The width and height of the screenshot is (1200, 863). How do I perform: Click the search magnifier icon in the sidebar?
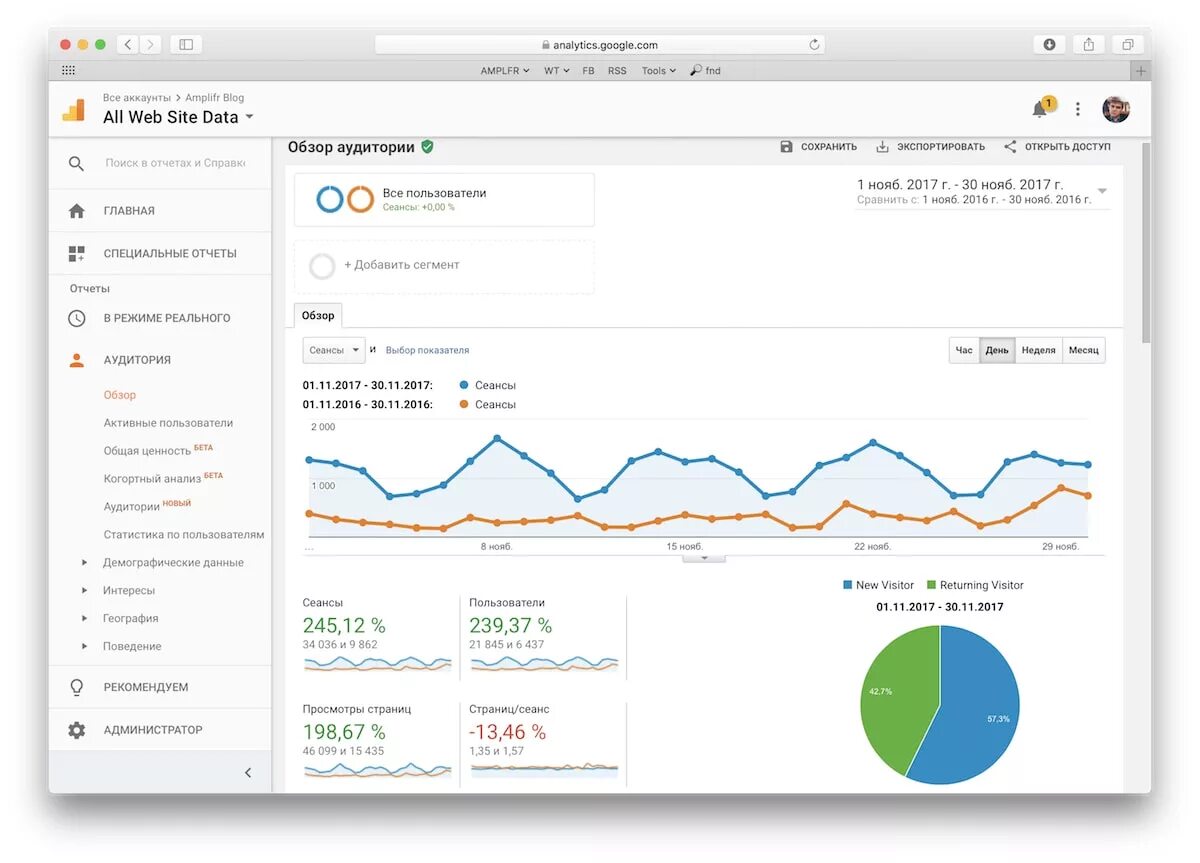click(76, 163)
